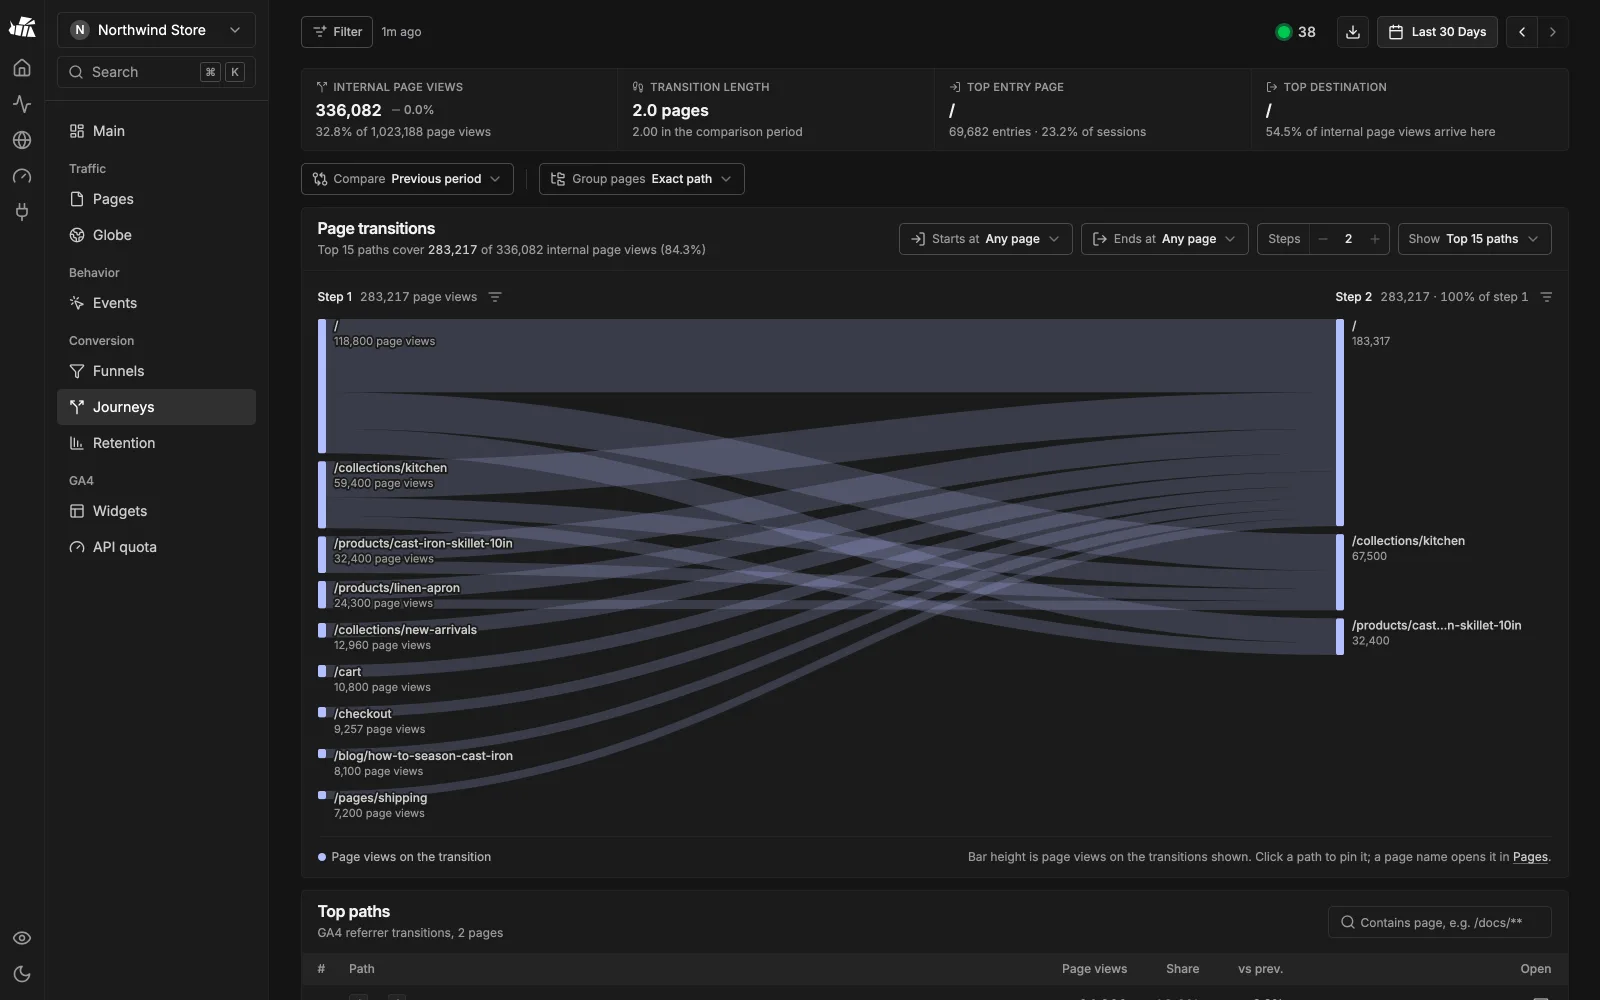Viewport: 1600px width, 1000px height.
Task: Click the eye icon at bottom of rail
Action: pyautogui.click(x=22, y=938)
